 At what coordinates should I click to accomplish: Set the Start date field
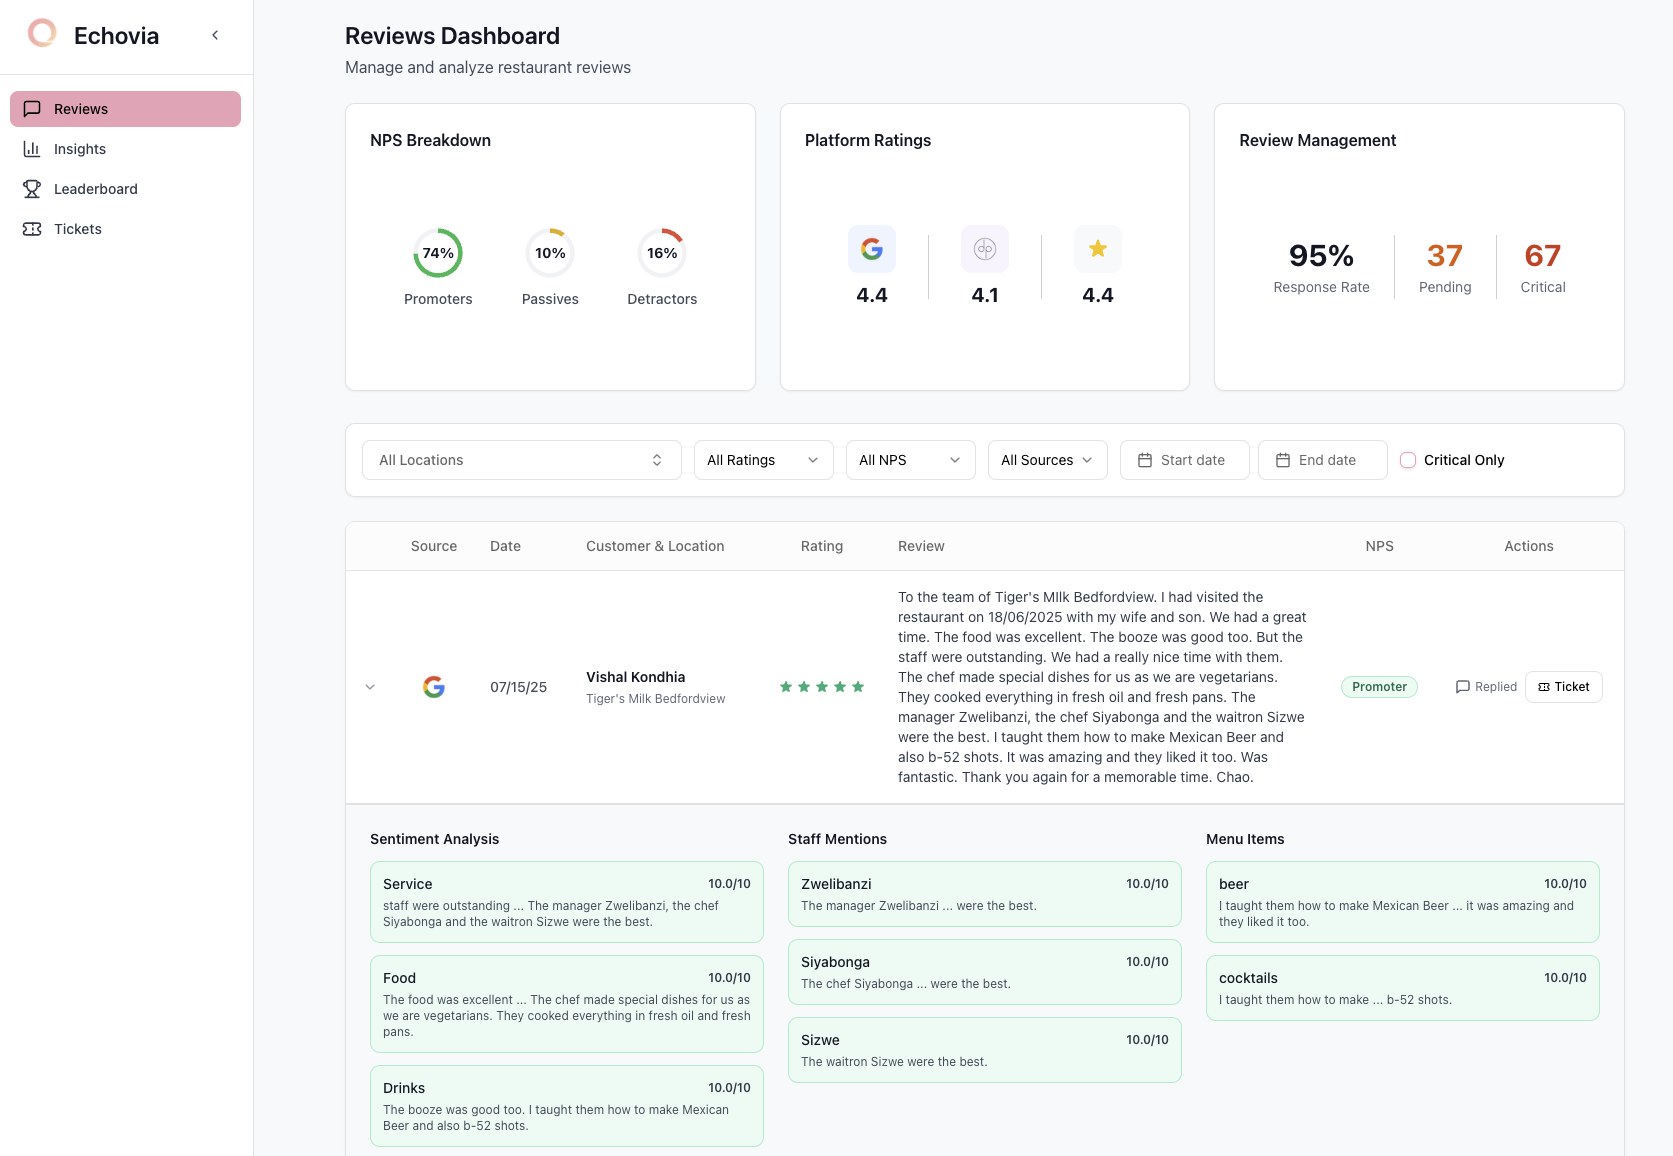1185,460
